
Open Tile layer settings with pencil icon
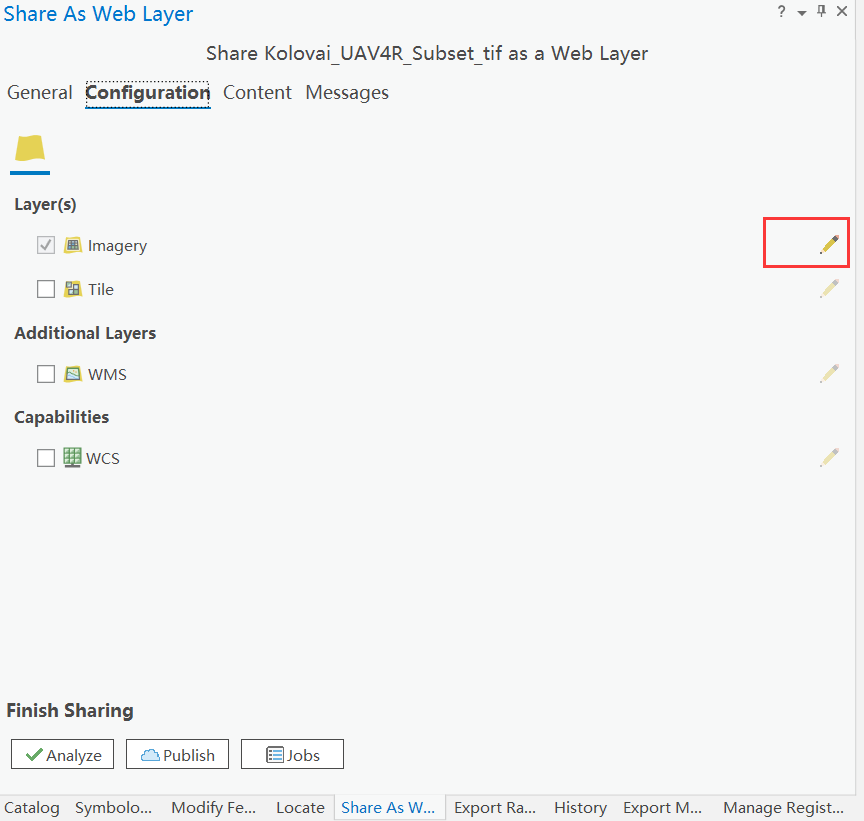point(829,288)
